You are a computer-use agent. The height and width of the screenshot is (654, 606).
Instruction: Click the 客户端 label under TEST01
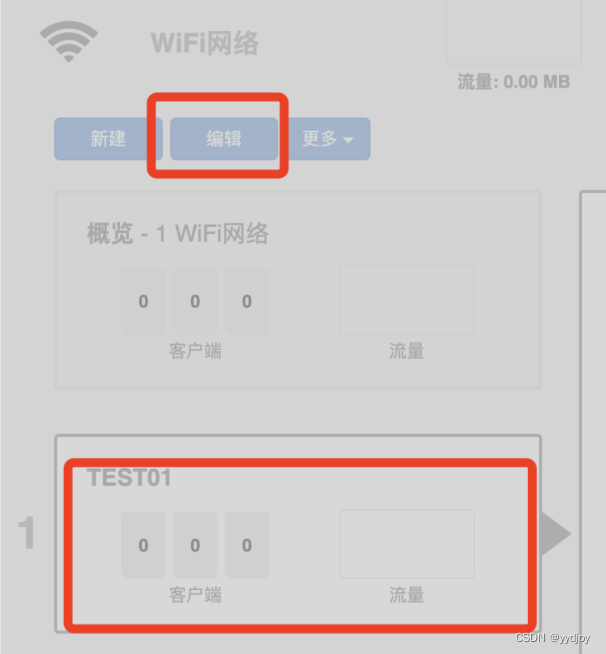coord(195,595)
